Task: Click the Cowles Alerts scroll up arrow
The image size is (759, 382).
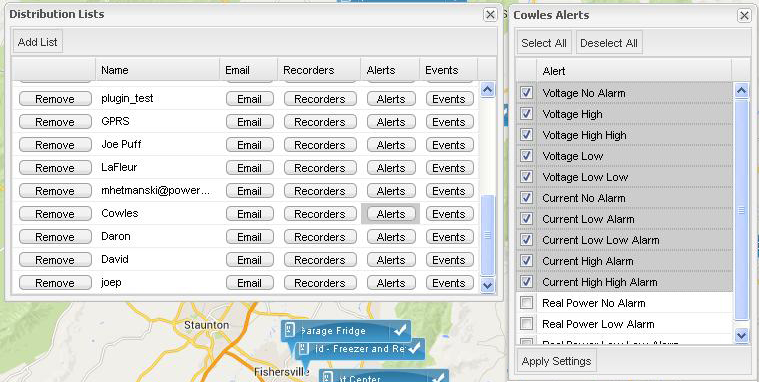Action: click(x=742, y=91)
